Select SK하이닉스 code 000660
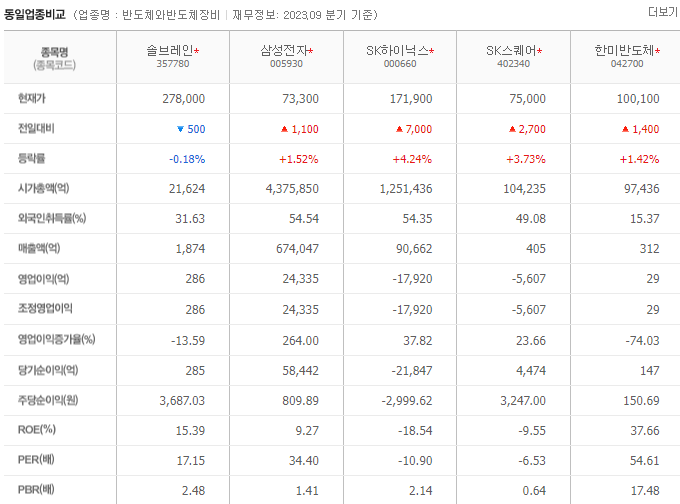 click(400, 64)
